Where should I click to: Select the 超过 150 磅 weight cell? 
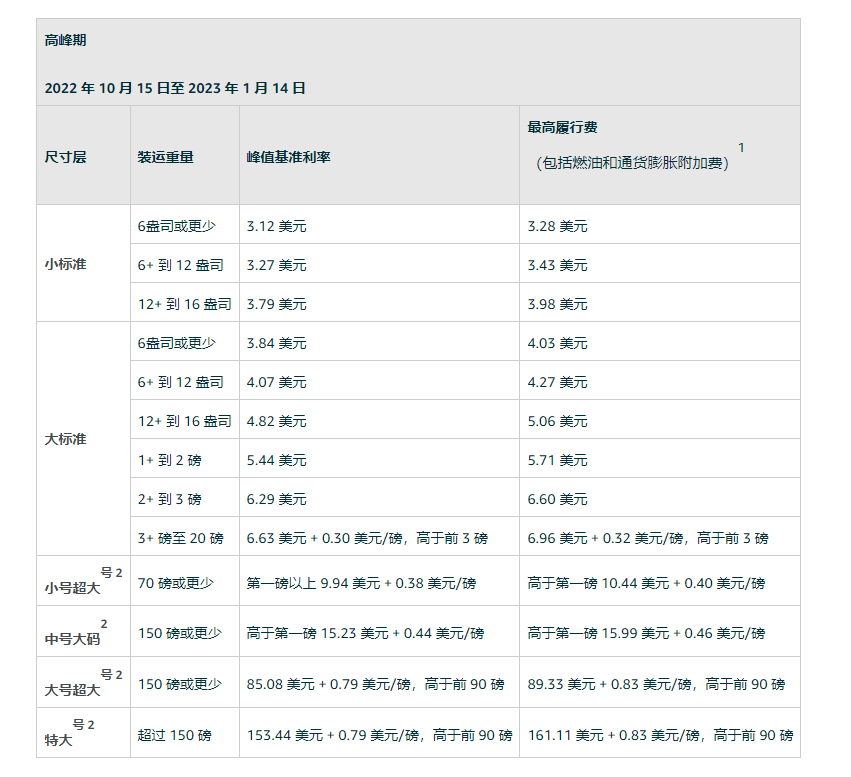coord(175,736)
